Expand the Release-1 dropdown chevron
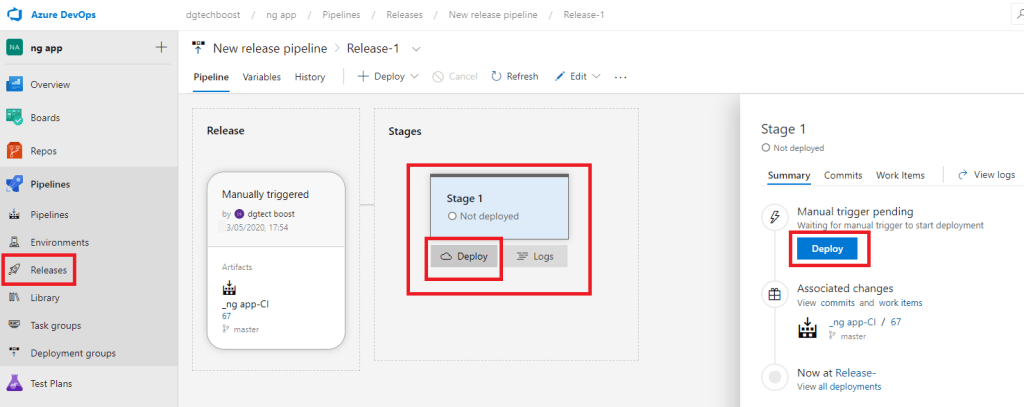This screenshot has height=407, width=1024. (x=416, y=48)
